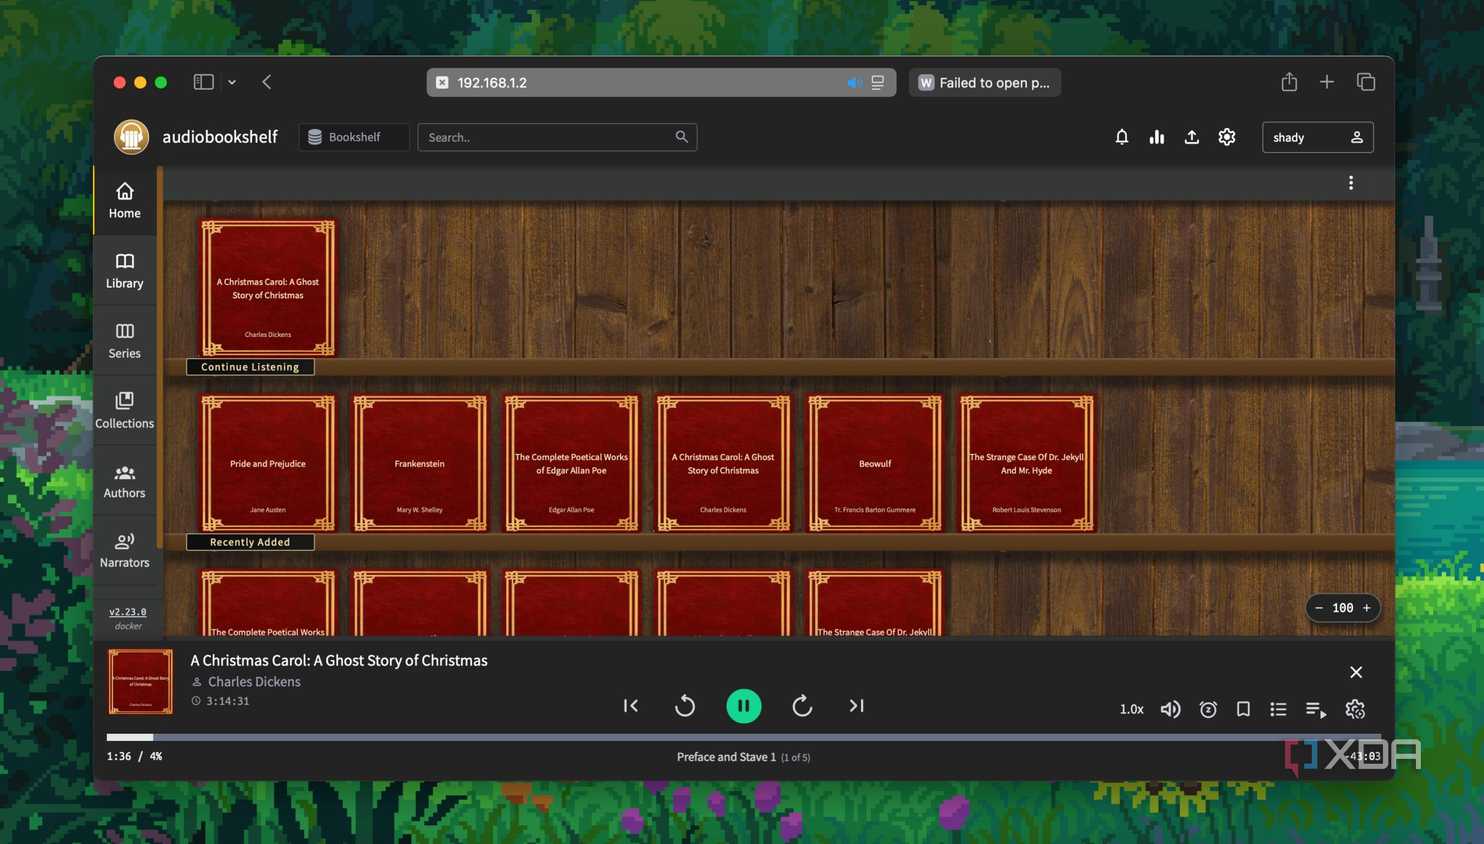Open the sleep timer
Image resolution: width=1484 pixels, height=844 pixels.
coord(1208,709)
